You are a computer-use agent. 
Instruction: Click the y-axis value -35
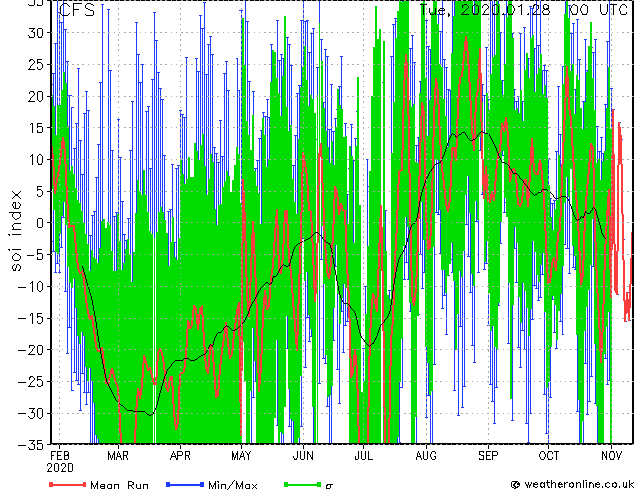click(x=30, y=445)
